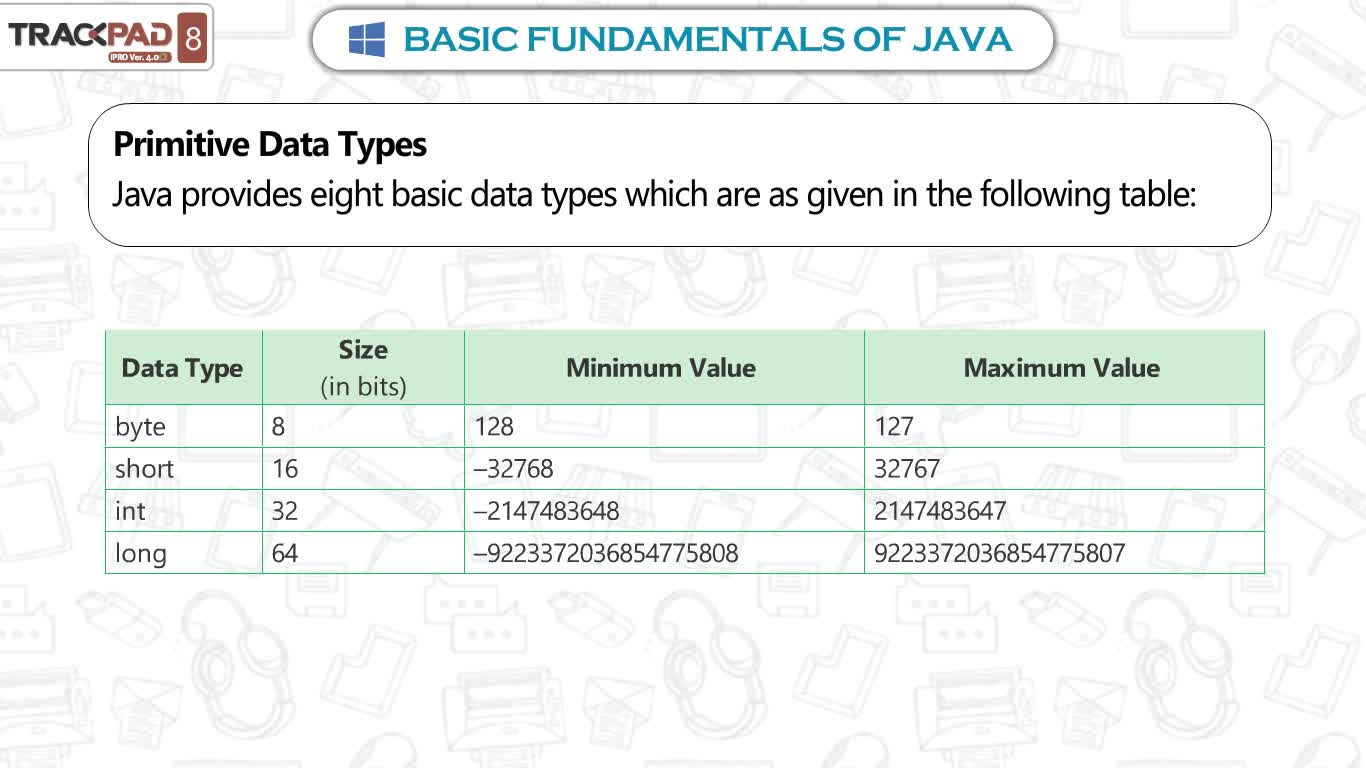Click the Maximum Value column header
1366x768 pixels.
(x=1064, y=368)
